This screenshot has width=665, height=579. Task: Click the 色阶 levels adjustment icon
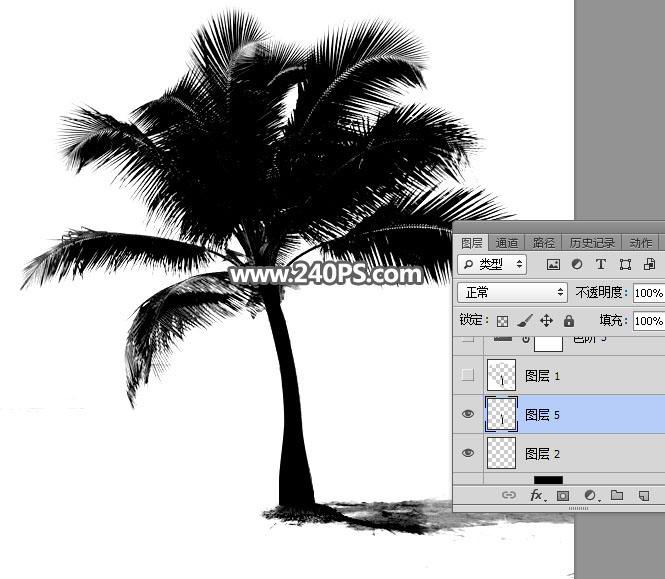click(x=503, y=338)
